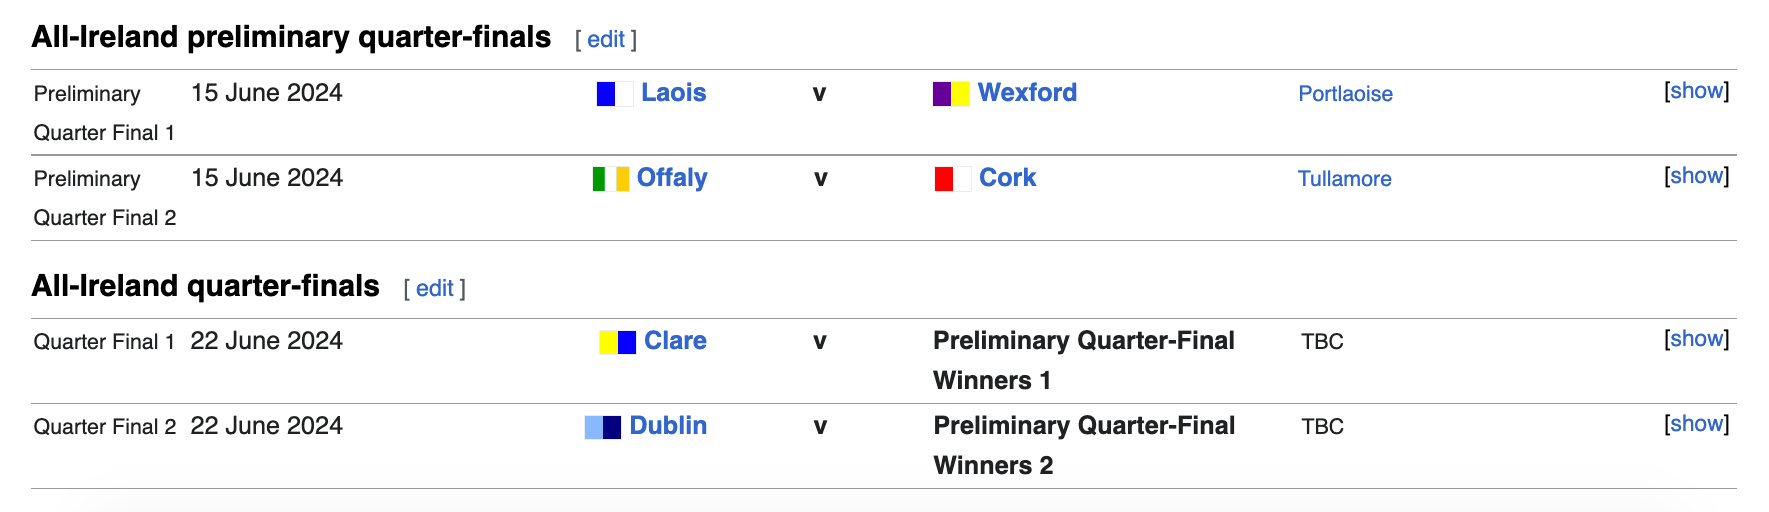Visit the Dublin team page
The height and width of the screenshot is (512, 1769).
tap(668, 426)
